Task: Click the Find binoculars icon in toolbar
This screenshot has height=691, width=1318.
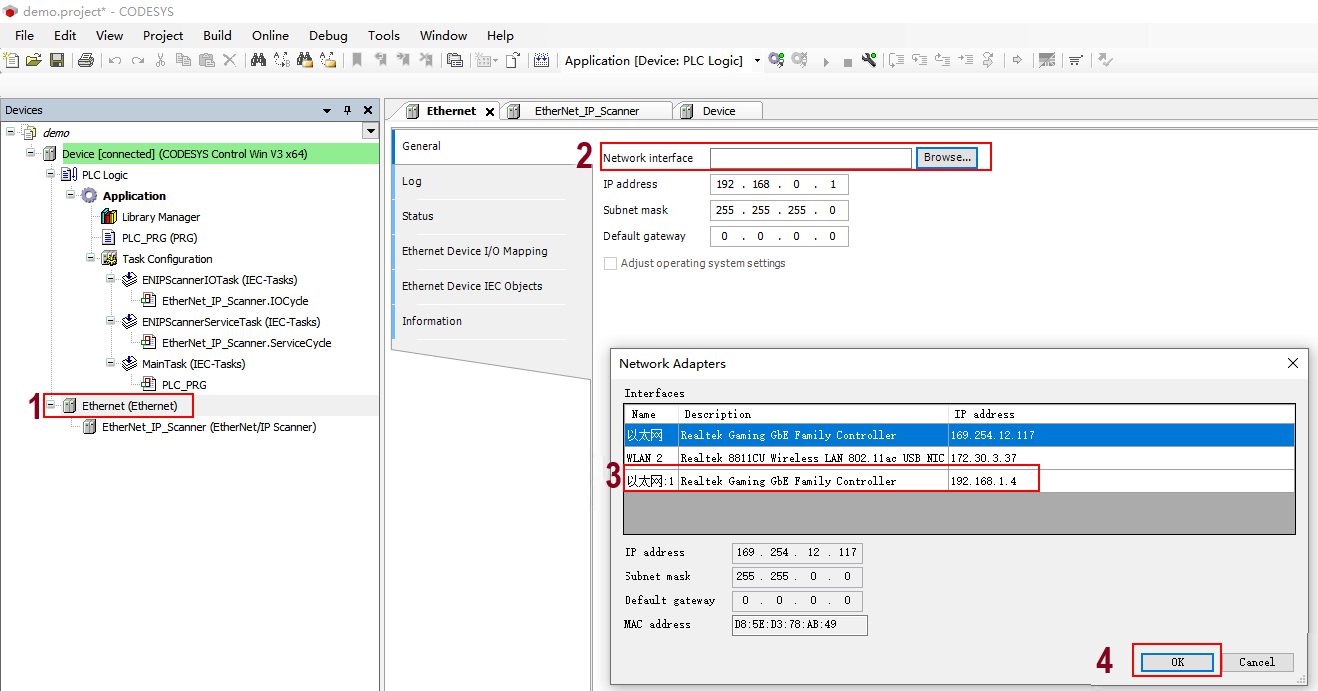Action: tap(258, 61)
